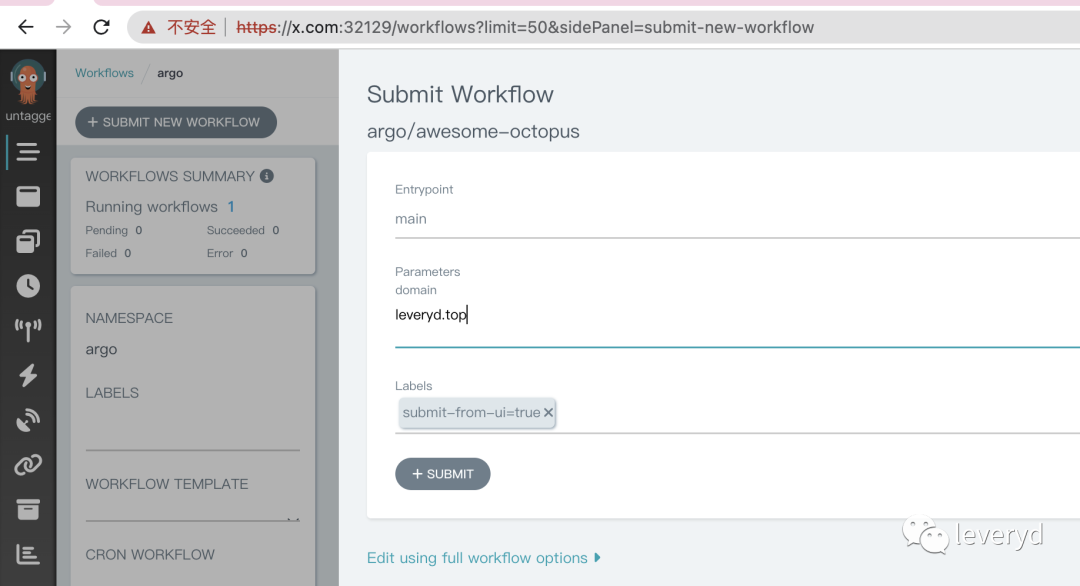Open Workflow Templates sidebar icon
Screen dimensions: 1080x586
[x=28, y=196]
